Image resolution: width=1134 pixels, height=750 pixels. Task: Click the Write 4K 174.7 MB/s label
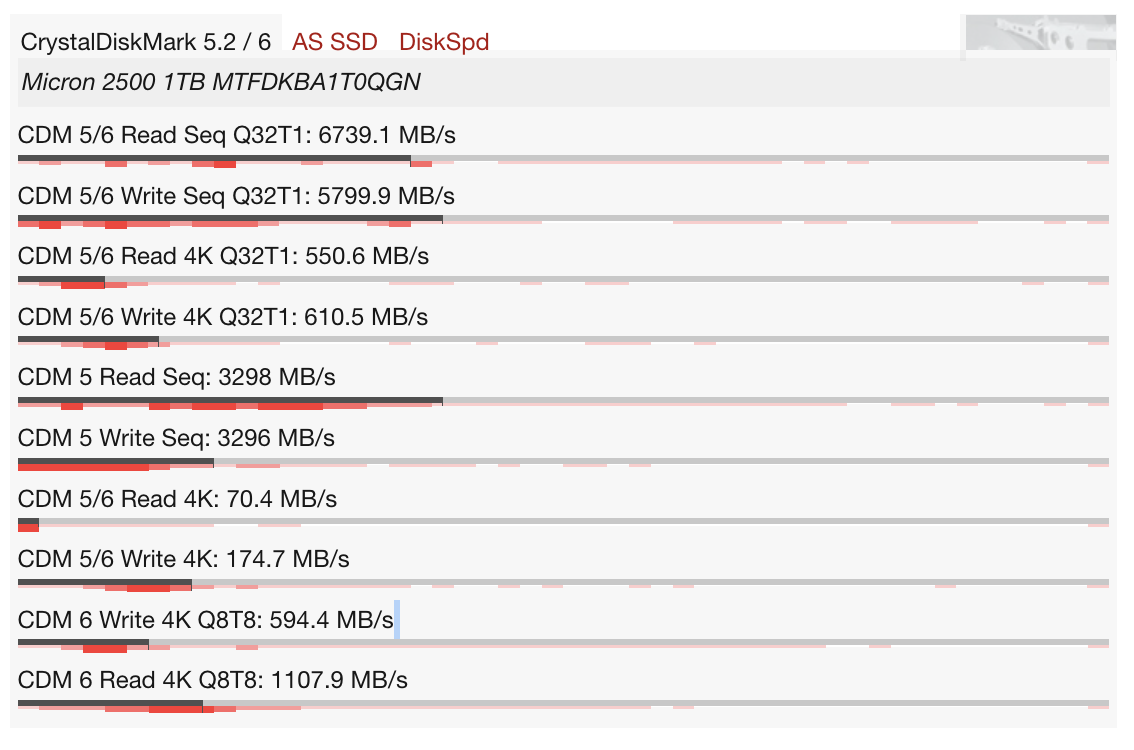[x=184, y=559]
